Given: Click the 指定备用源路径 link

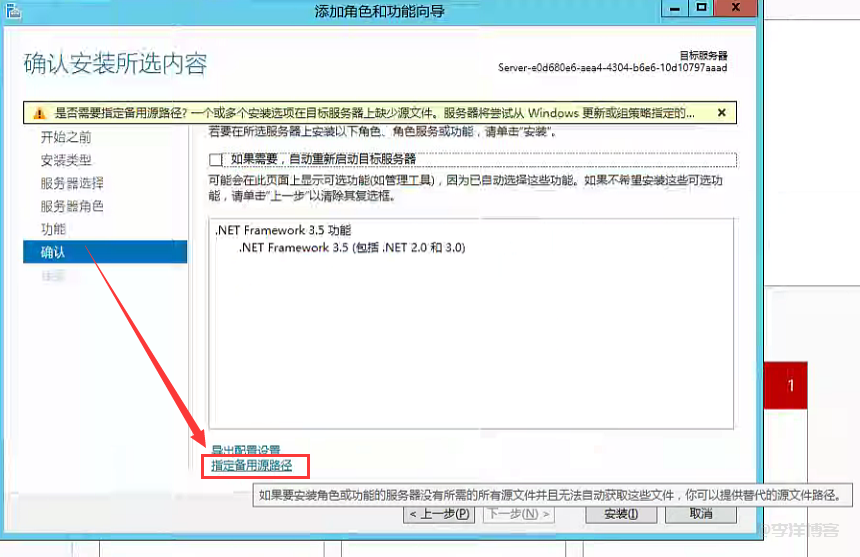Looking at the screenshot, I should 251,465.
